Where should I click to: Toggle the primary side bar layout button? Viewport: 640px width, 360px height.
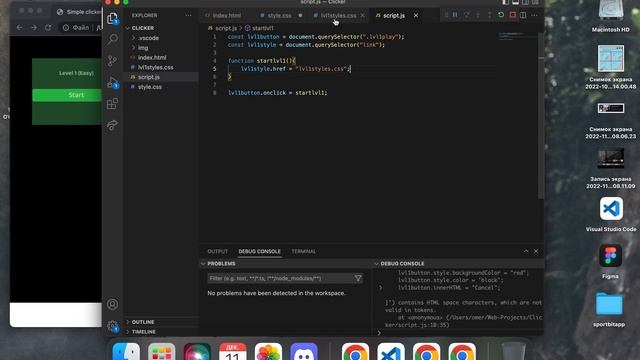pyautogui.click(x=506, y=2)
